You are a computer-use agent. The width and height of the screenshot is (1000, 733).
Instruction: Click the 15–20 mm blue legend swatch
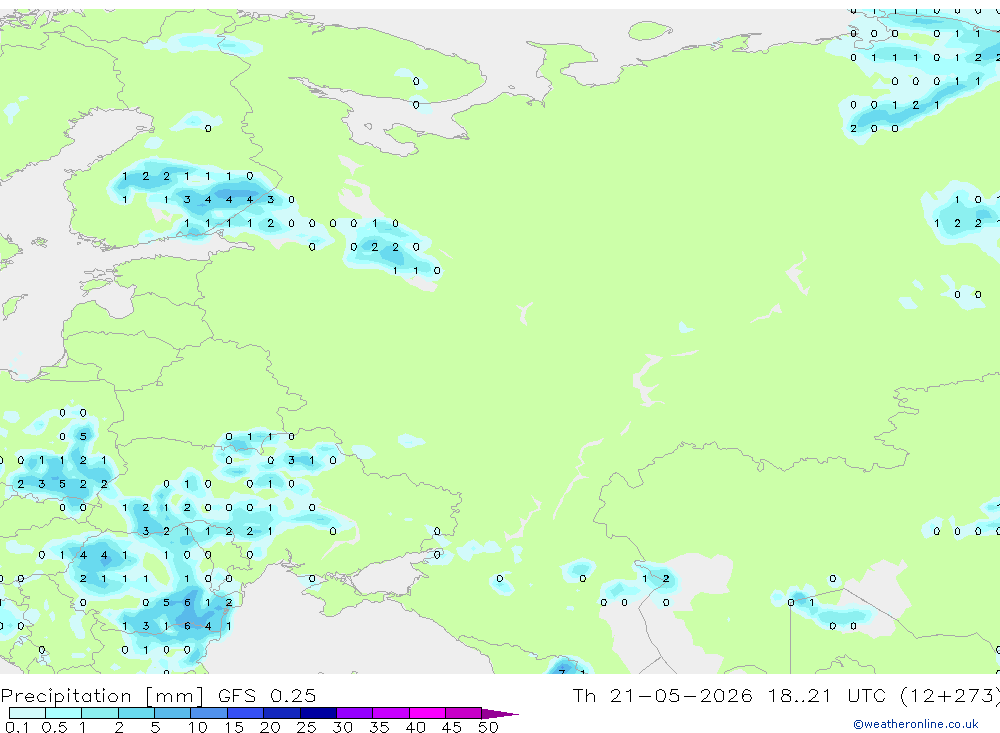pos(246,713)
